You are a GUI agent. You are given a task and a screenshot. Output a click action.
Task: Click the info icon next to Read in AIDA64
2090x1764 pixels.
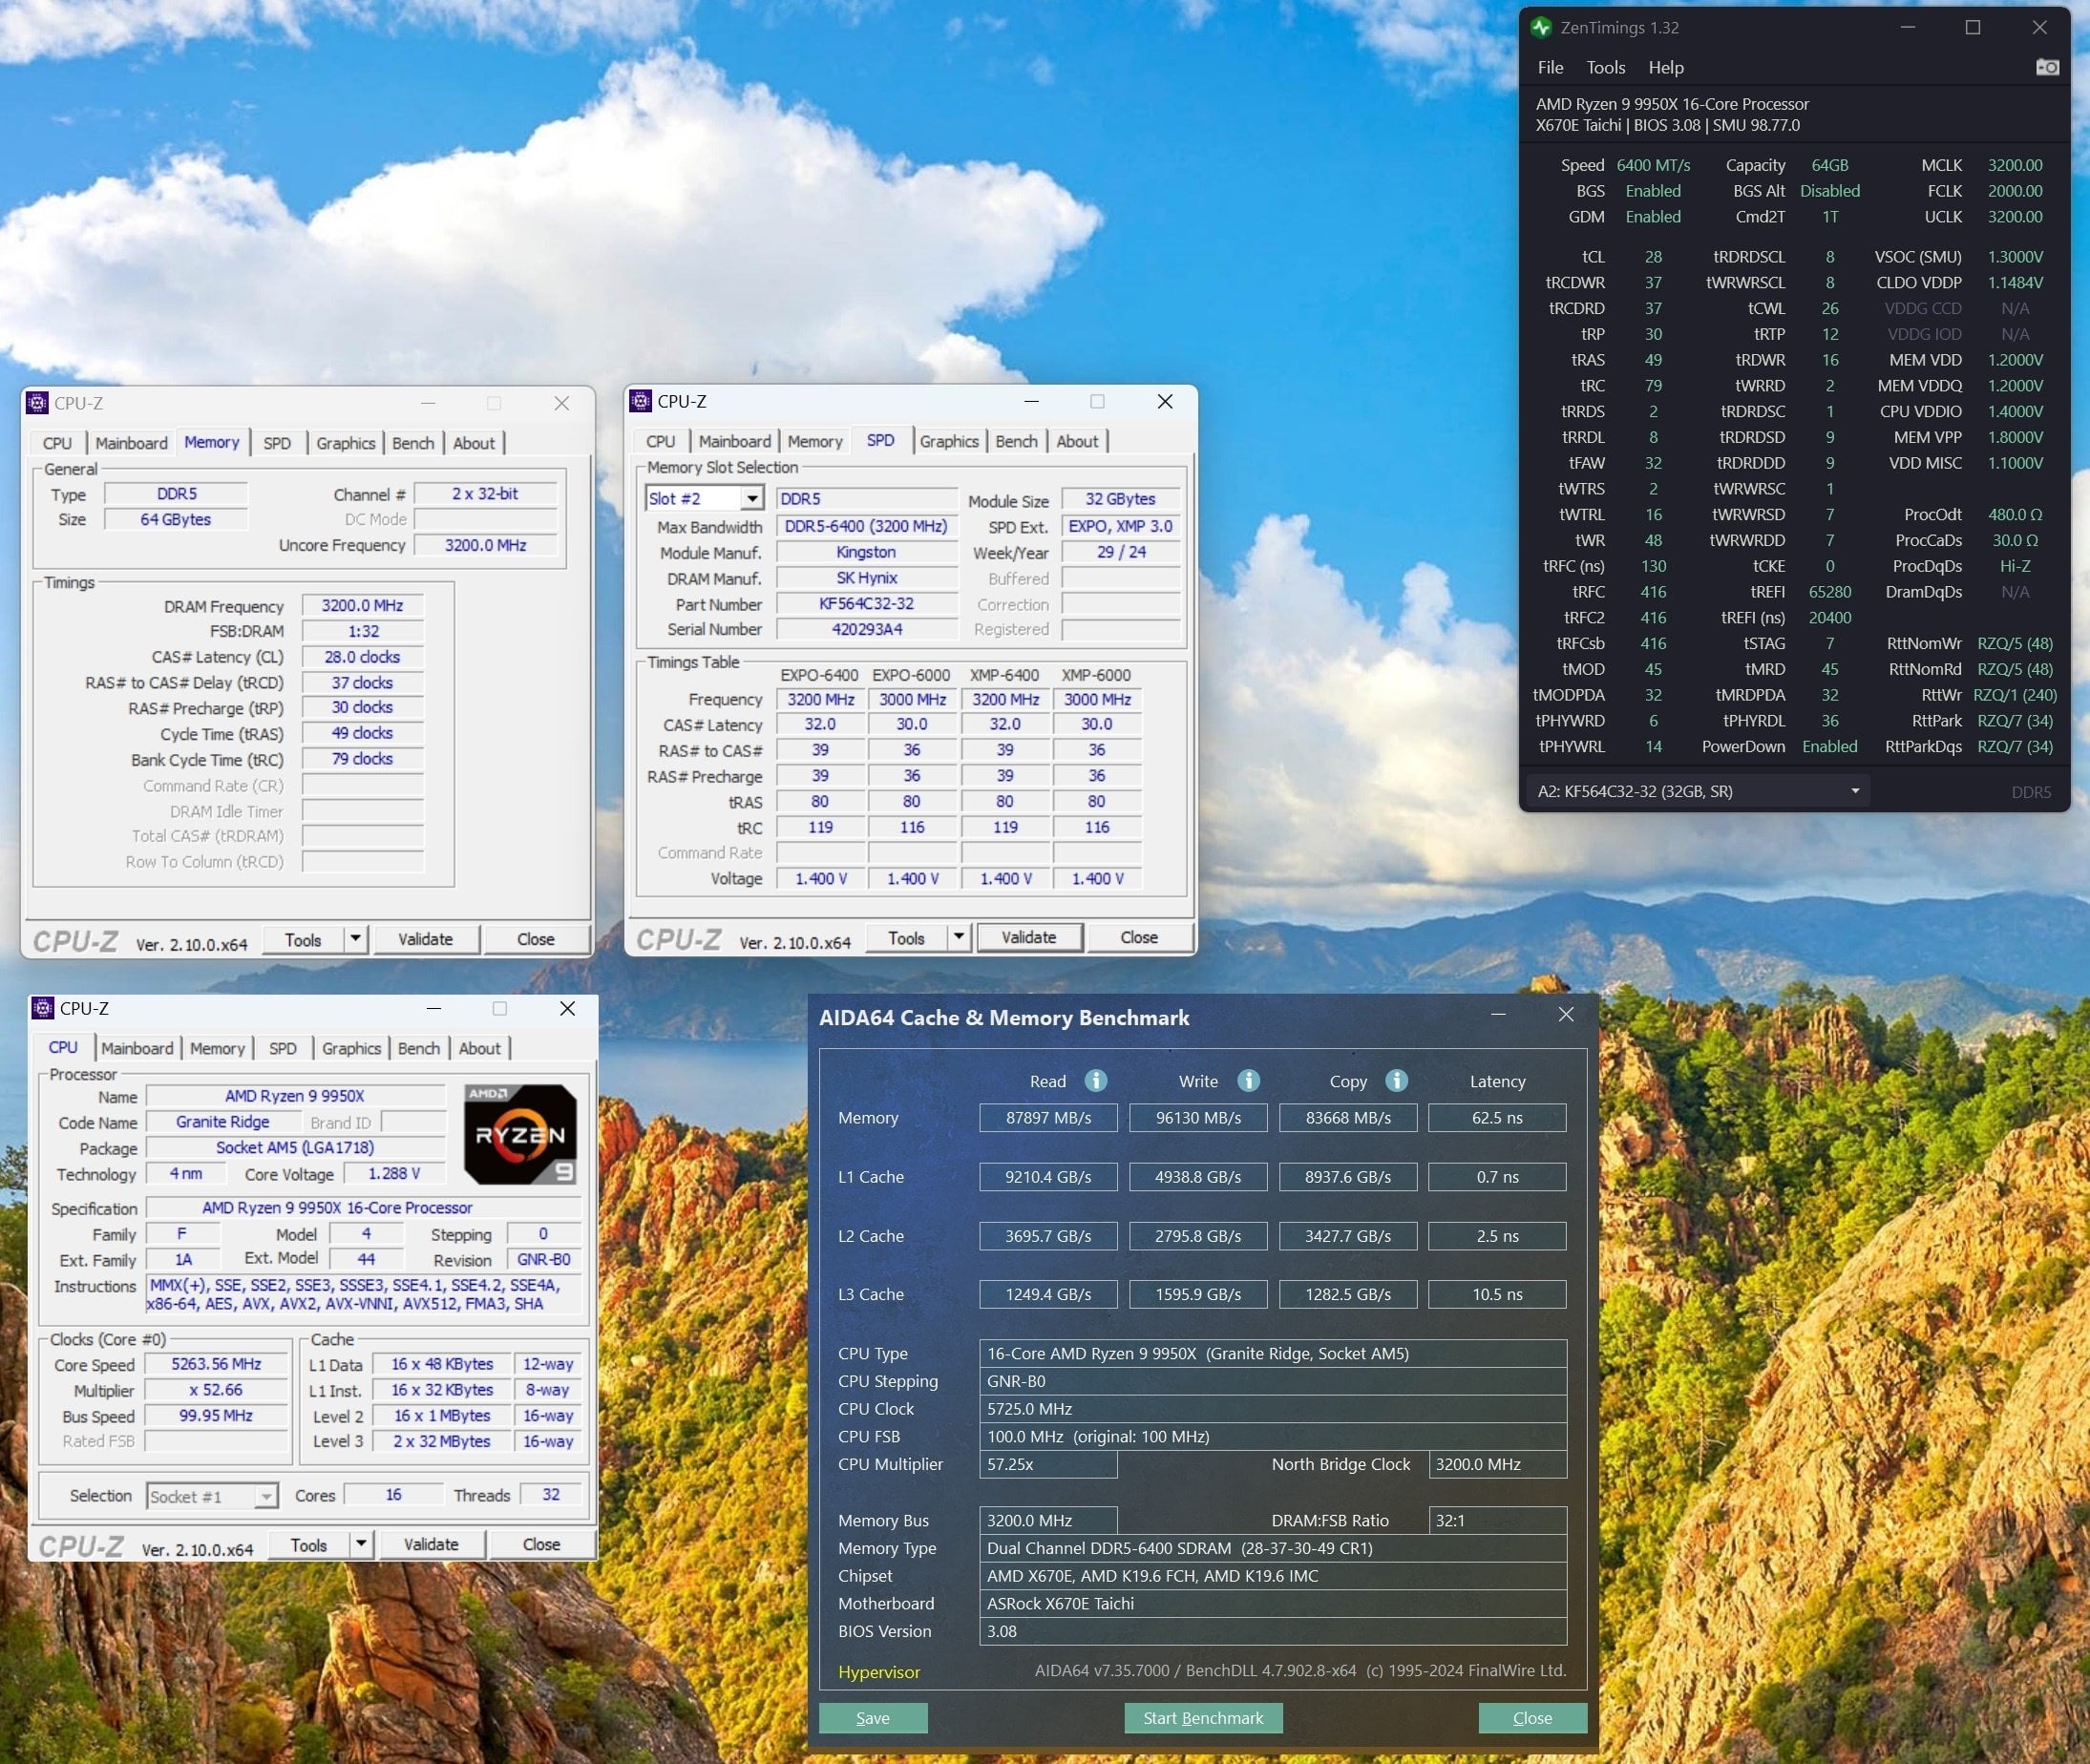point(1096,1080)
